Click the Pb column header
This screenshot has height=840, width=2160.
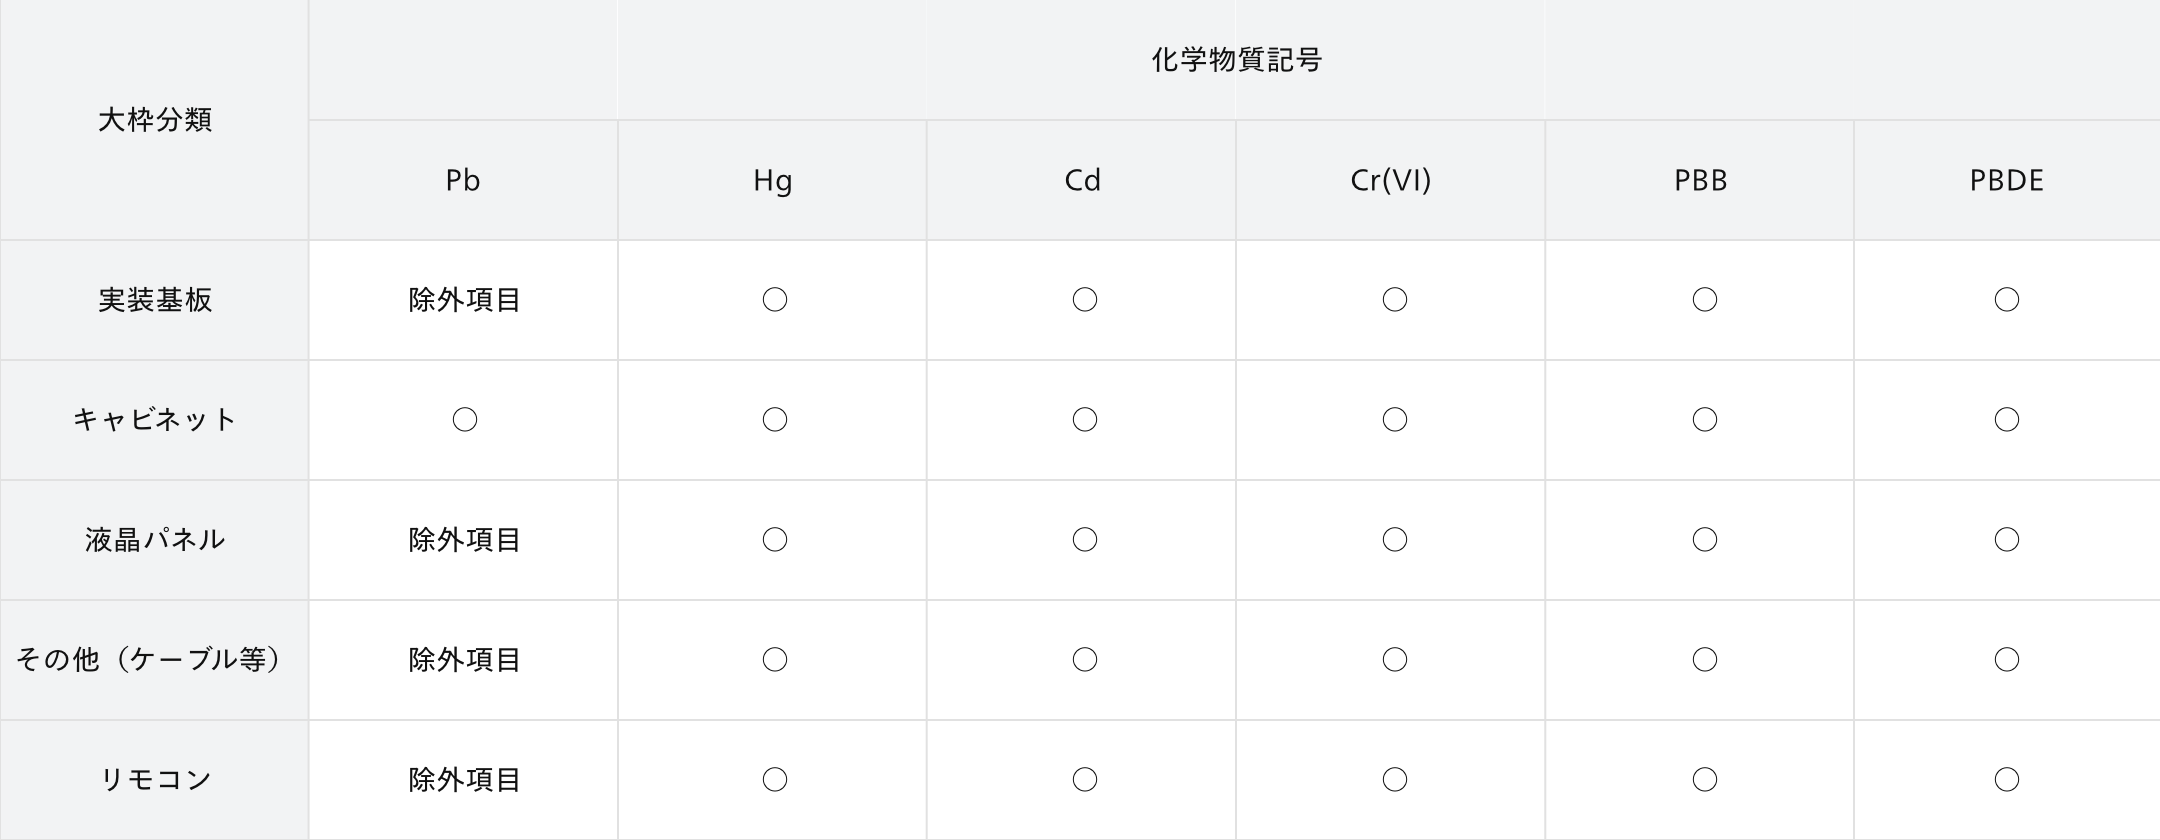[x=463, y=180]
